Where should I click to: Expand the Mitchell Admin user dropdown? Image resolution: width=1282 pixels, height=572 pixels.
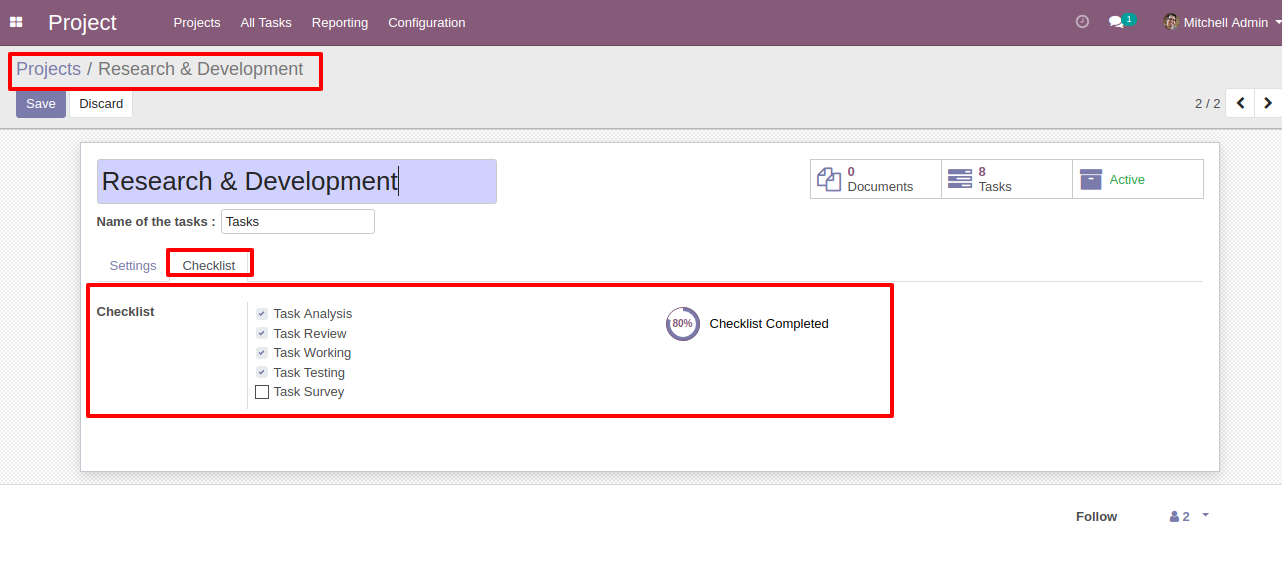point(1278,22)
